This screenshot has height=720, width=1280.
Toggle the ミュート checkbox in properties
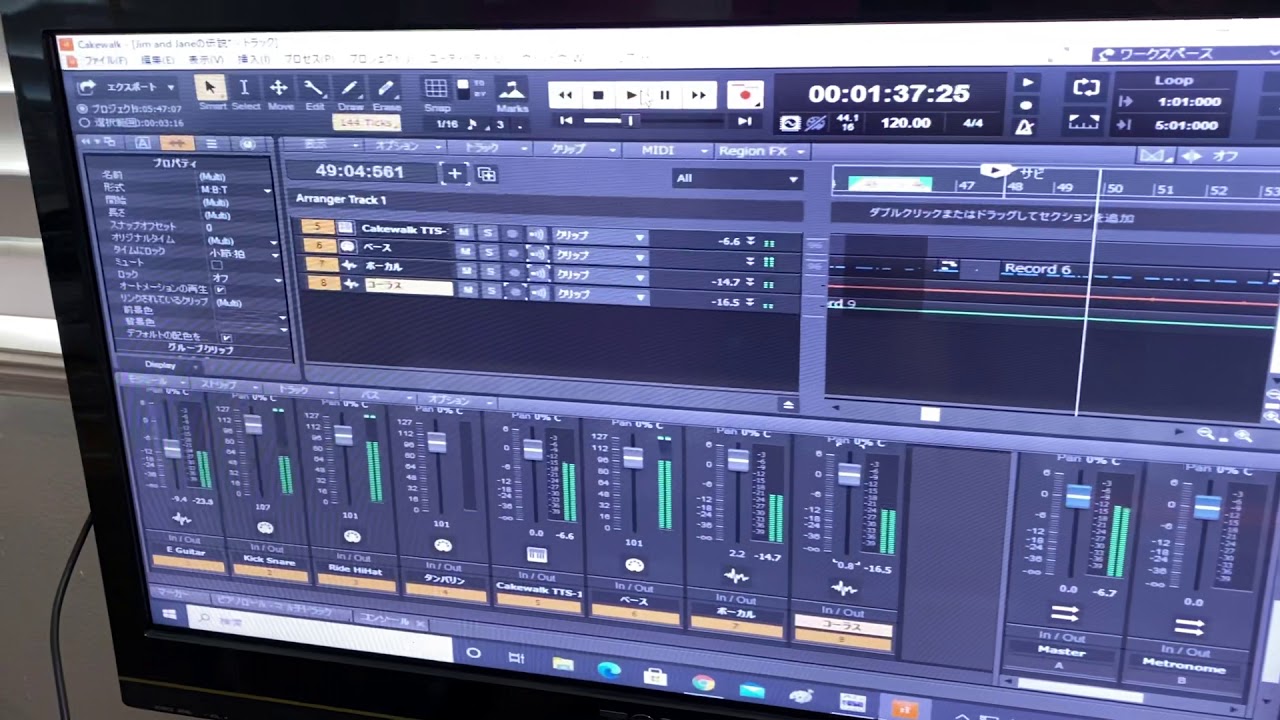click(x=217, y=264)
